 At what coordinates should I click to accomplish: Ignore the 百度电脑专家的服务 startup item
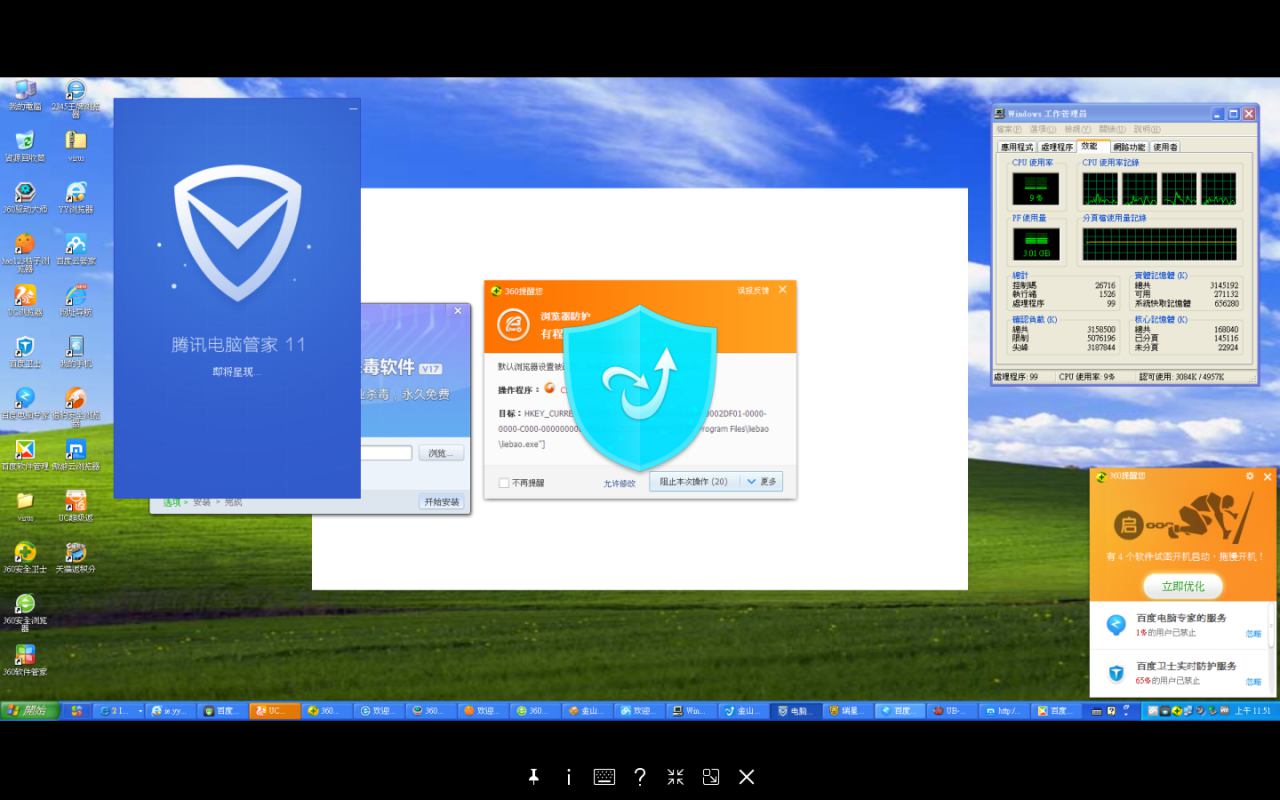point(1253,634)
